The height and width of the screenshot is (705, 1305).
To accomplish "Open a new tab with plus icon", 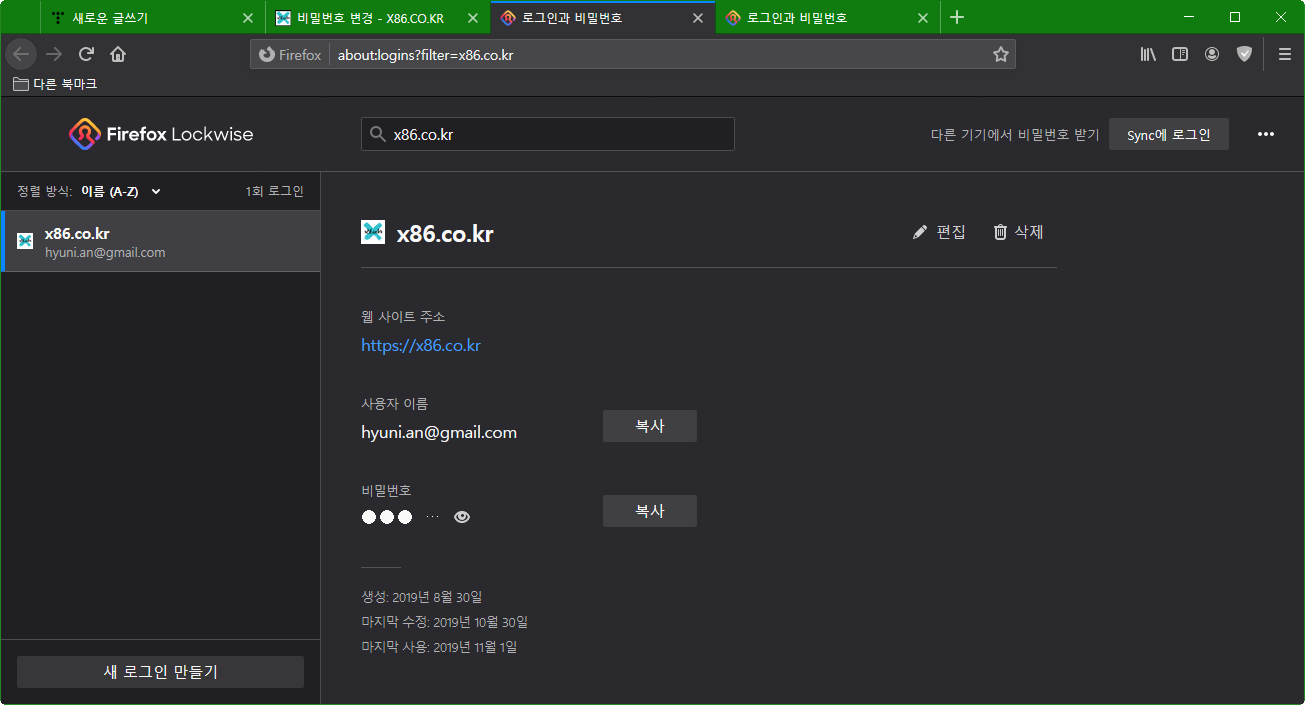I will pyautogui.click(x=957, y=17).
